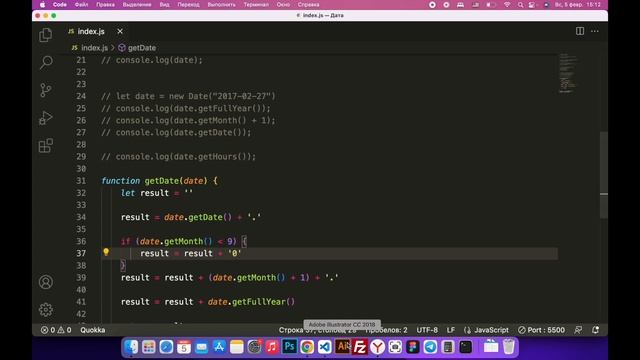Viewport: 640px width, 360px height.
Task: Open the Accounts menu in the activity bar
Action: point(46,282)
